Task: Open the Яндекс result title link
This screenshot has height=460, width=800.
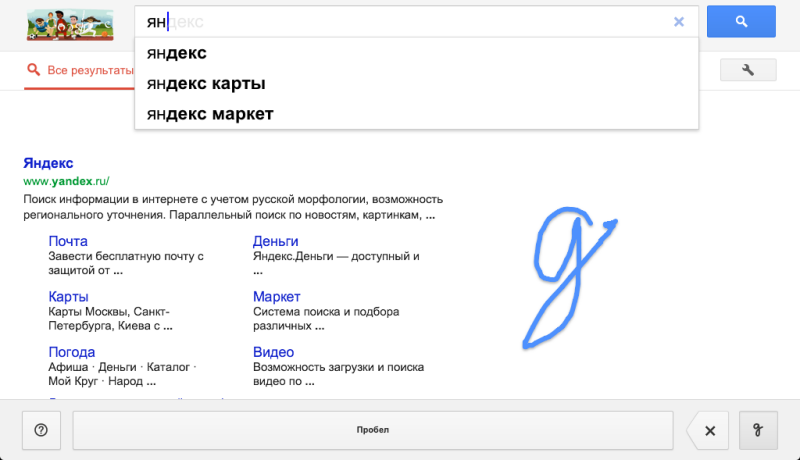Action: [x=48, y=163]
